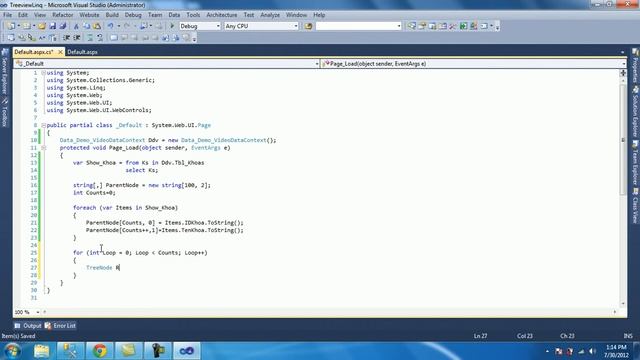Click the Open File toolbar icon
640x360 pixels.
(x=42, y=26)
